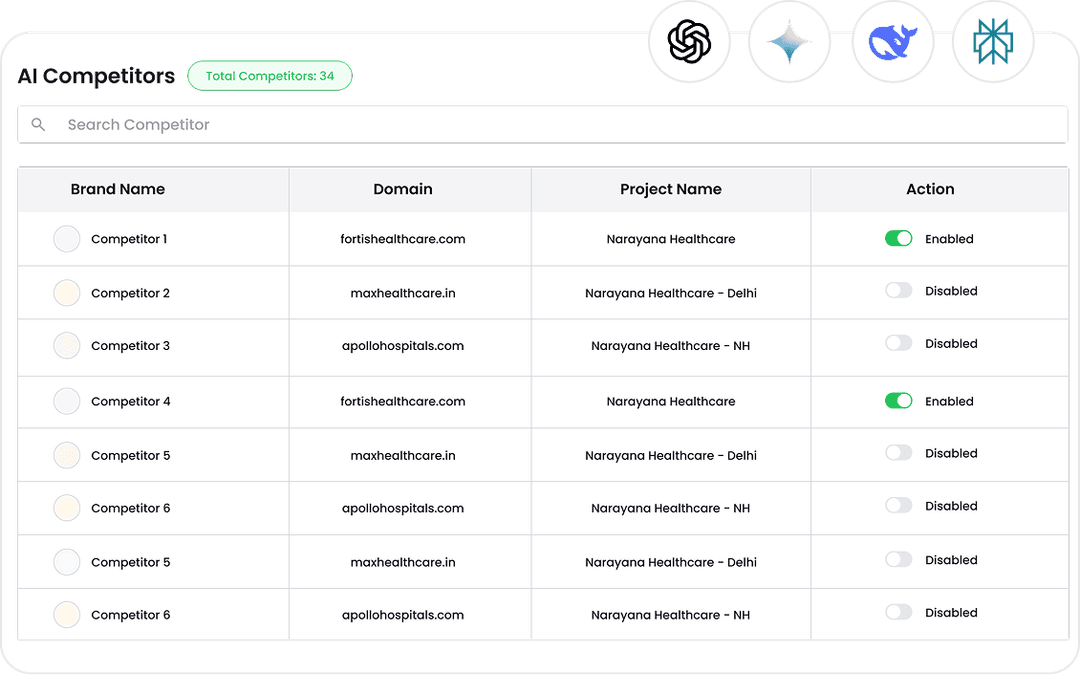Open Competitor 1 brand avatar
Viewport: 1080px width, 675px height.
[66, 238]
